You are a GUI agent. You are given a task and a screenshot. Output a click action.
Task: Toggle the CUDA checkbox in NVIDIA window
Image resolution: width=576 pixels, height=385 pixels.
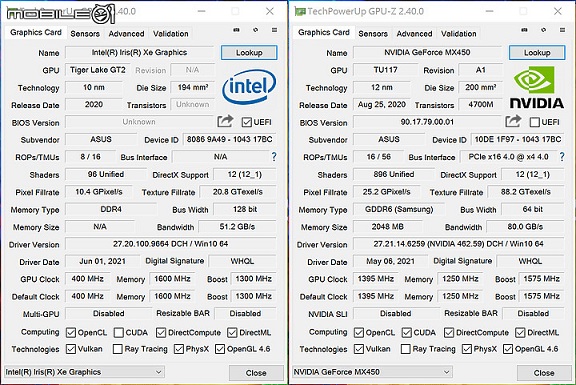click(406, 333)
